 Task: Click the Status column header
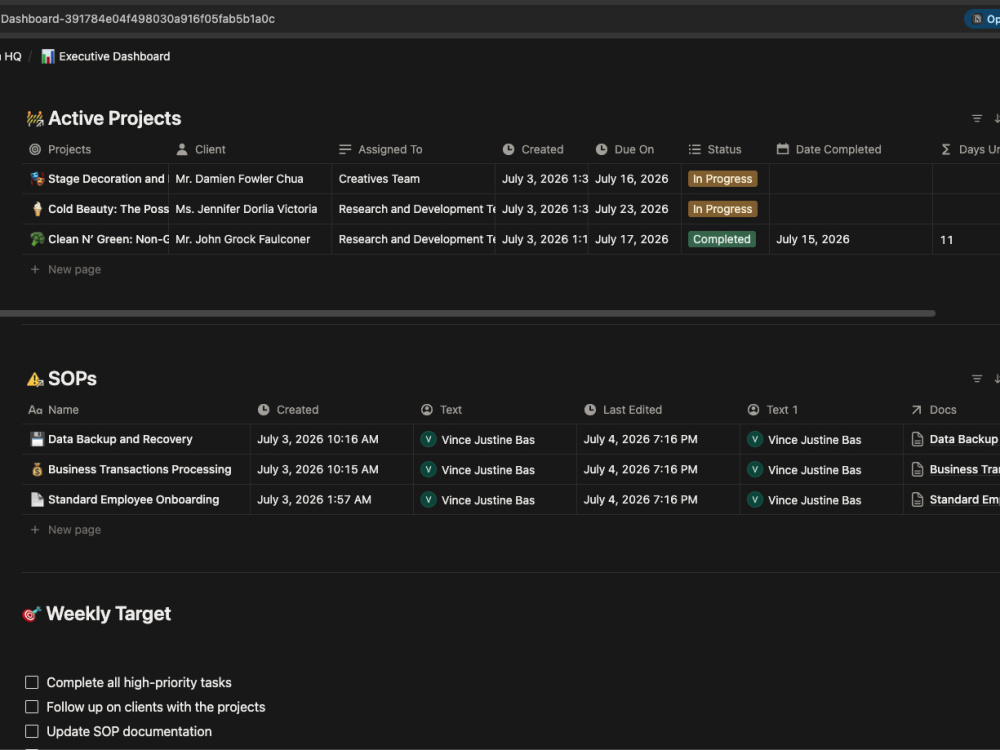tap(715, 149)
